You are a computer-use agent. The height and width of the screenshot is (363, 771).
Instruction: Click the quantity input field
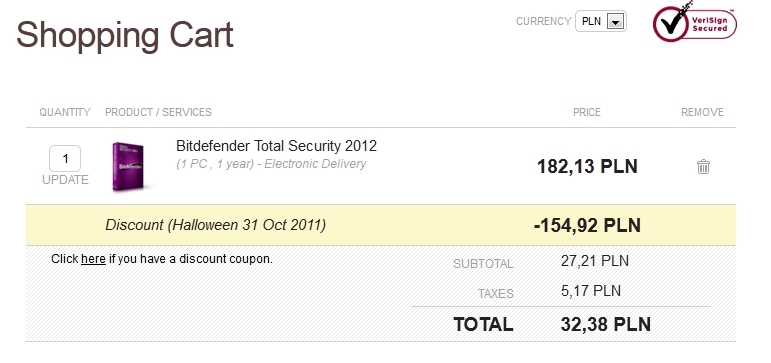tap(65, 158)
